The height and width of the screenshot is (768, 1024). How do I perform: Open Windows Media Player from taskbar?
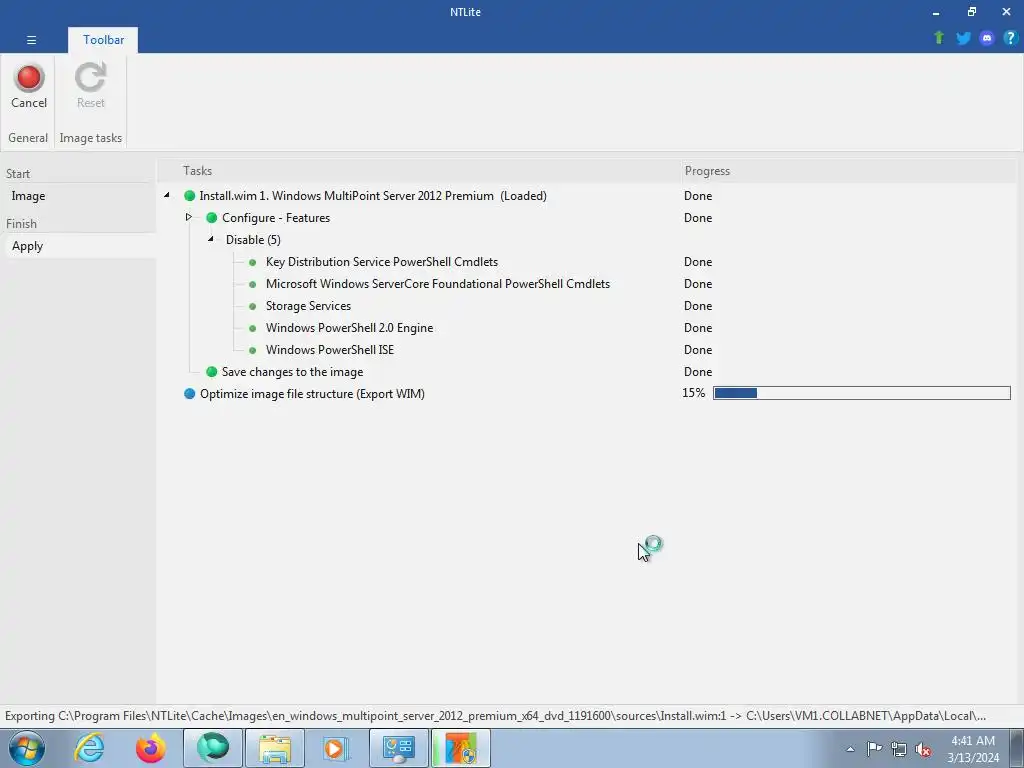click(x=337, y=748)
